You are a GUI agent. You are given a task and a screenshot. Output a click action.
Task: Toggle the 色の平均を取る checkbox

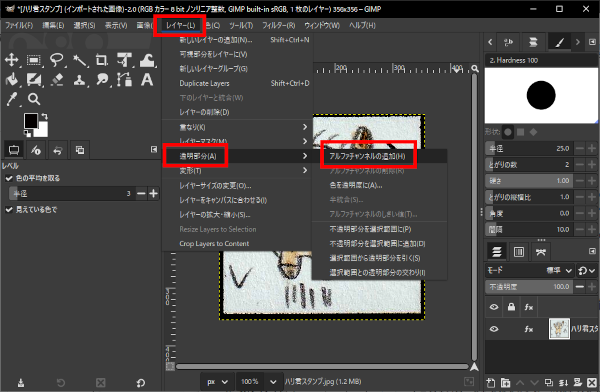(9, 178)
